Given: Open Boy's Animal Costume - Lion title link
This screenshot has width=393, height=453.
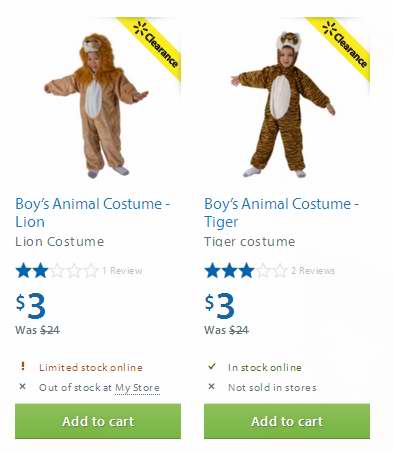Looking at the screenshot, I should (93, 213).
